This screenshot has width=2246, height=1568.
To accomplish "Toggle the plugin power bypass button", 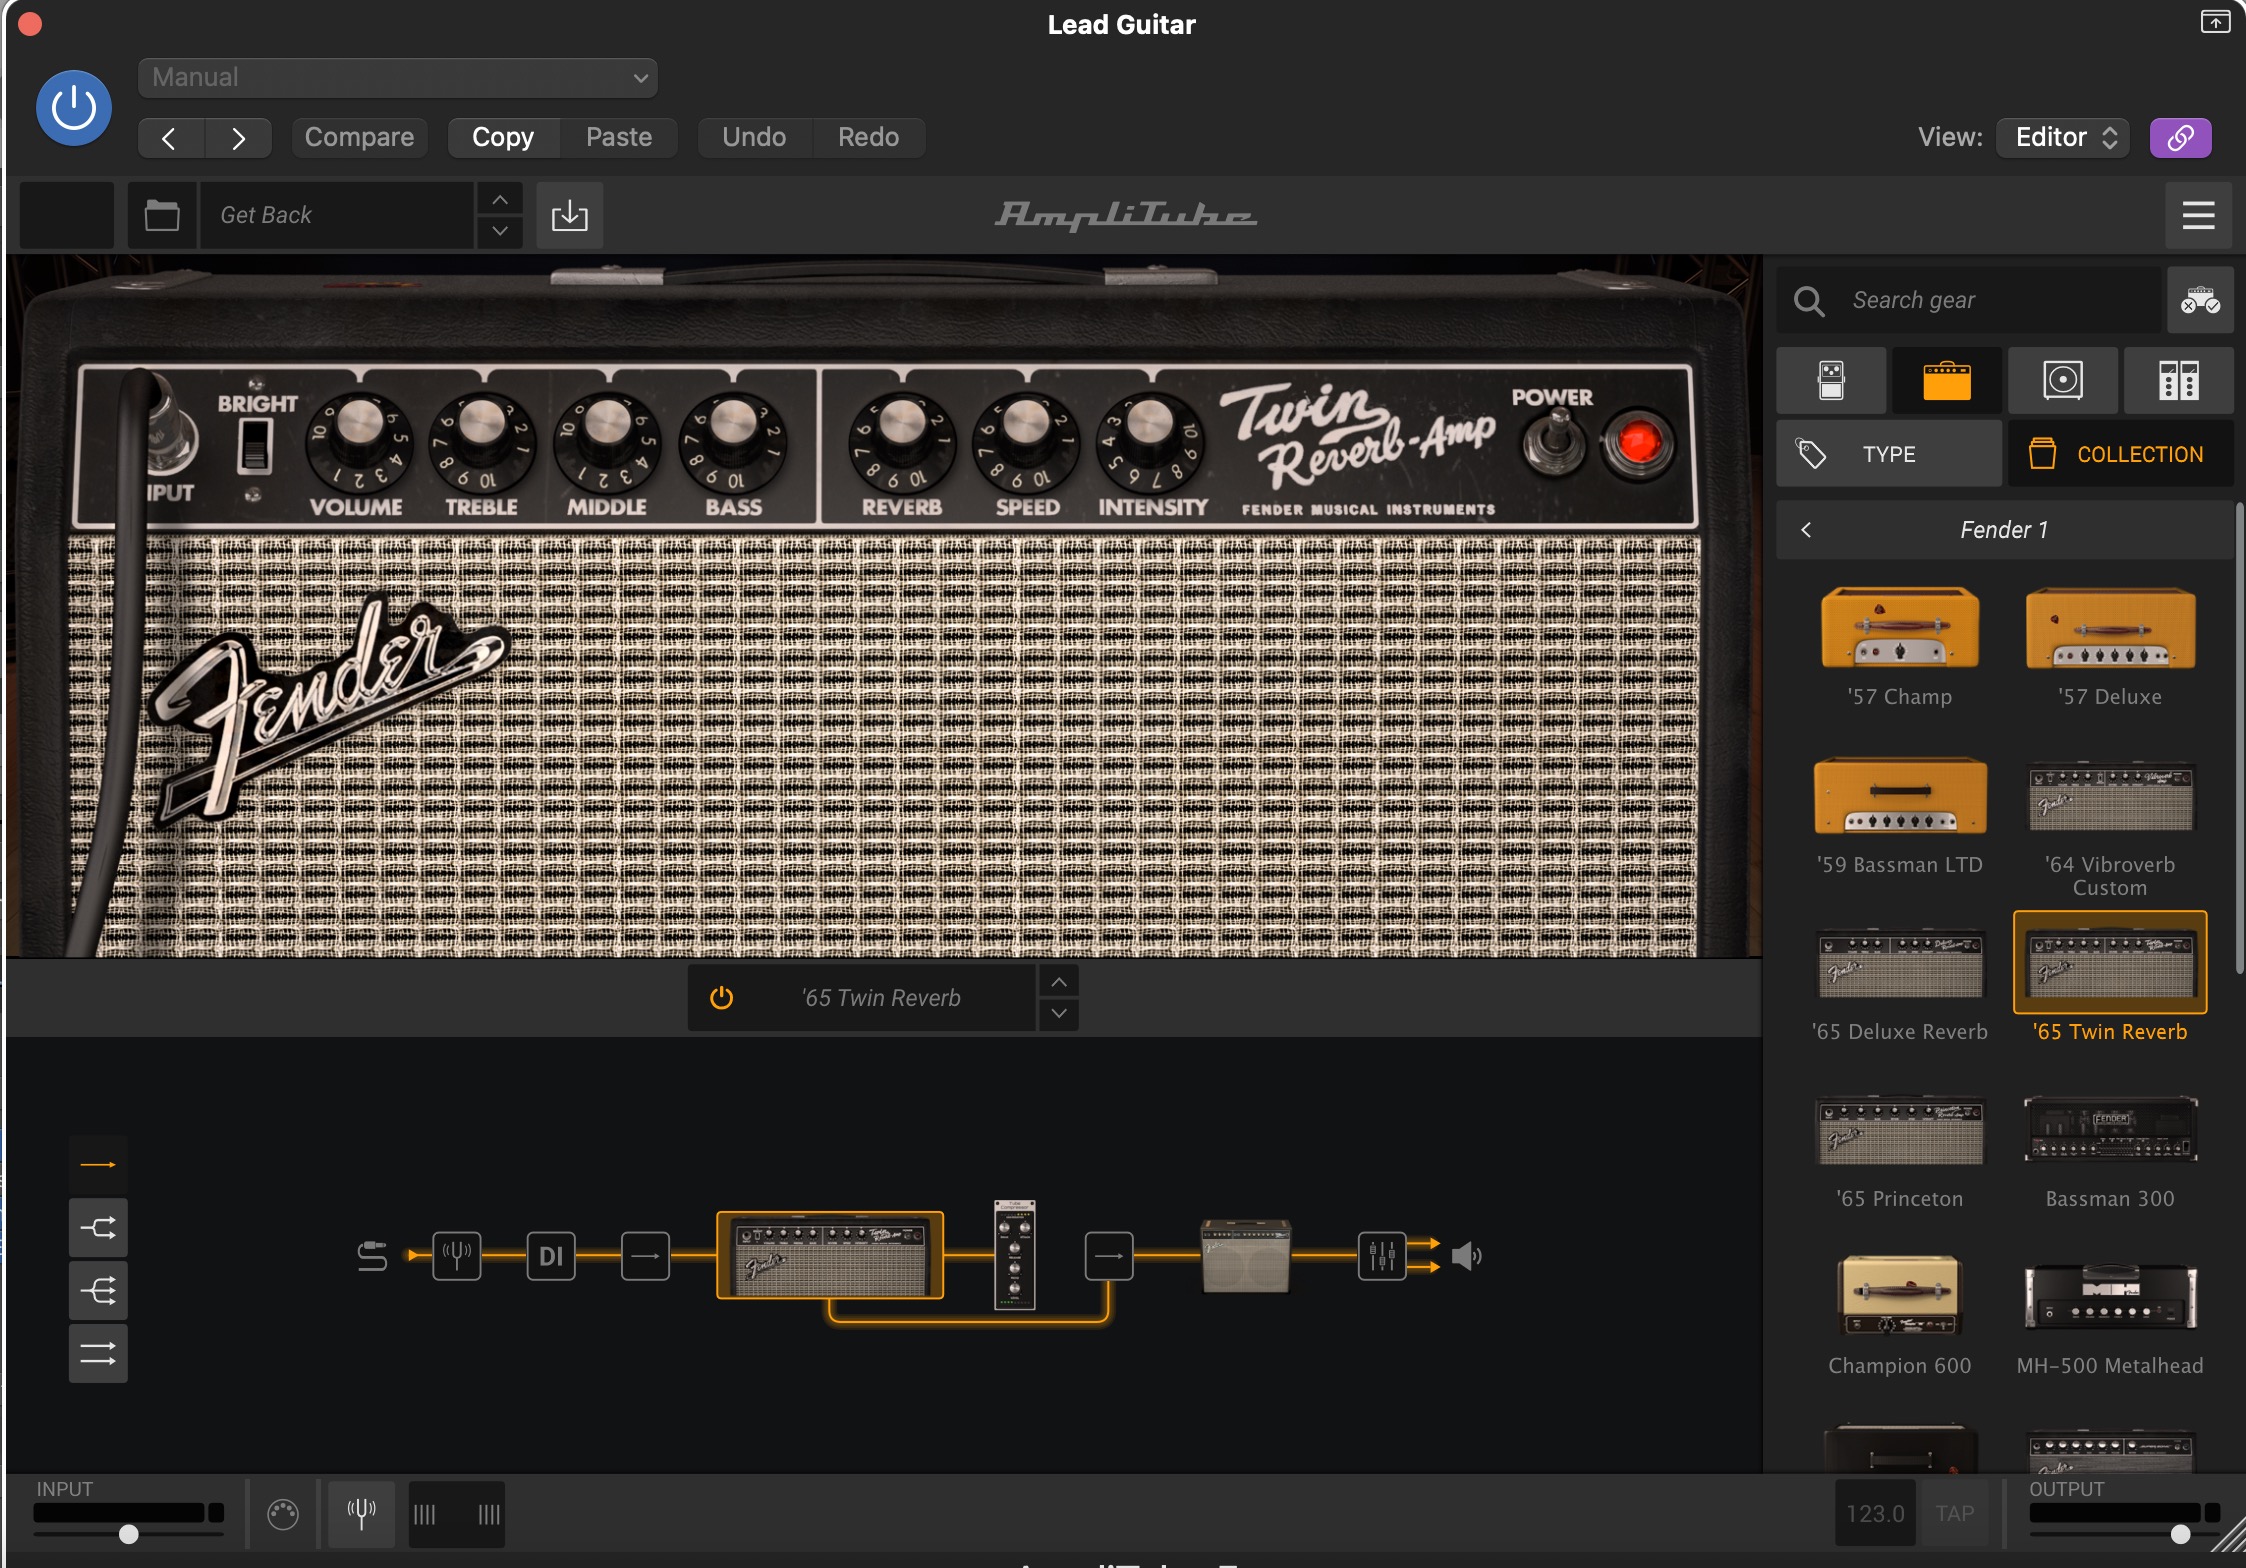I will pos(74,108).
